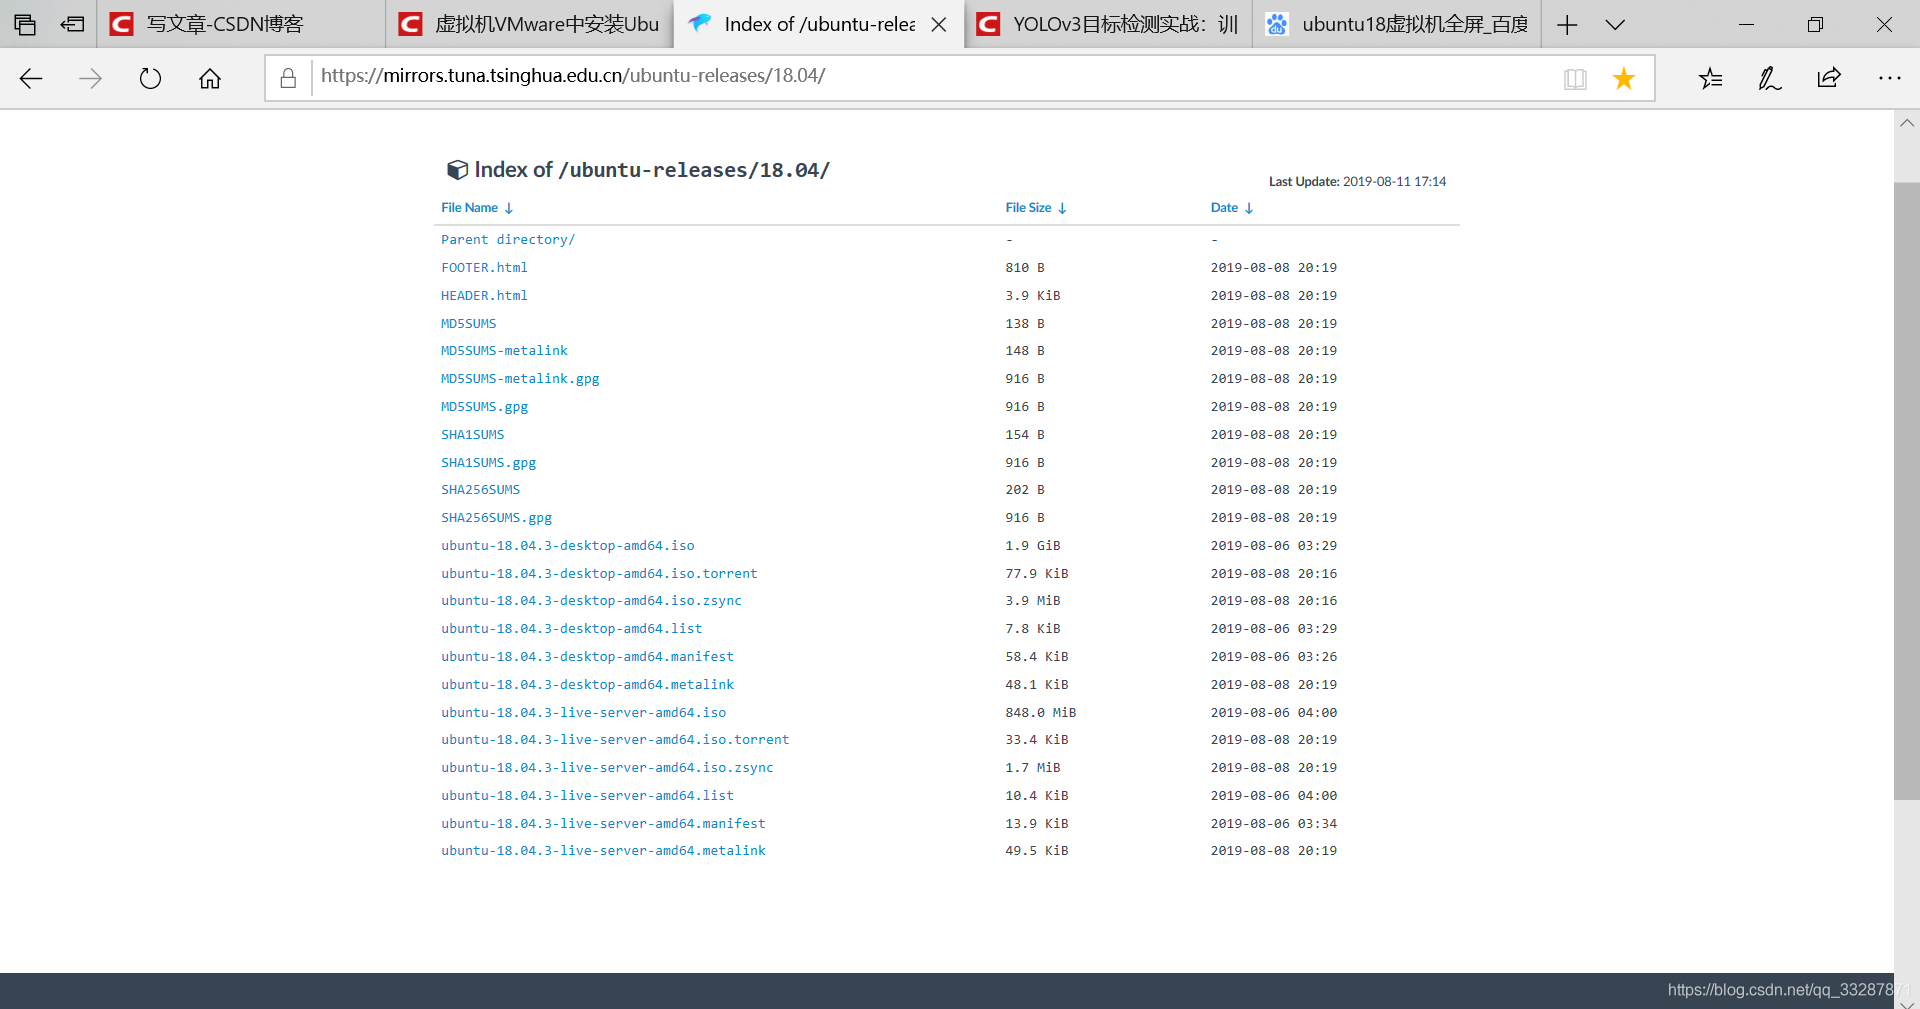Open ubuntu-18.04.3-desktop-amd64.list
The width and height of the screenshot is (1920, 1009).
572,629
